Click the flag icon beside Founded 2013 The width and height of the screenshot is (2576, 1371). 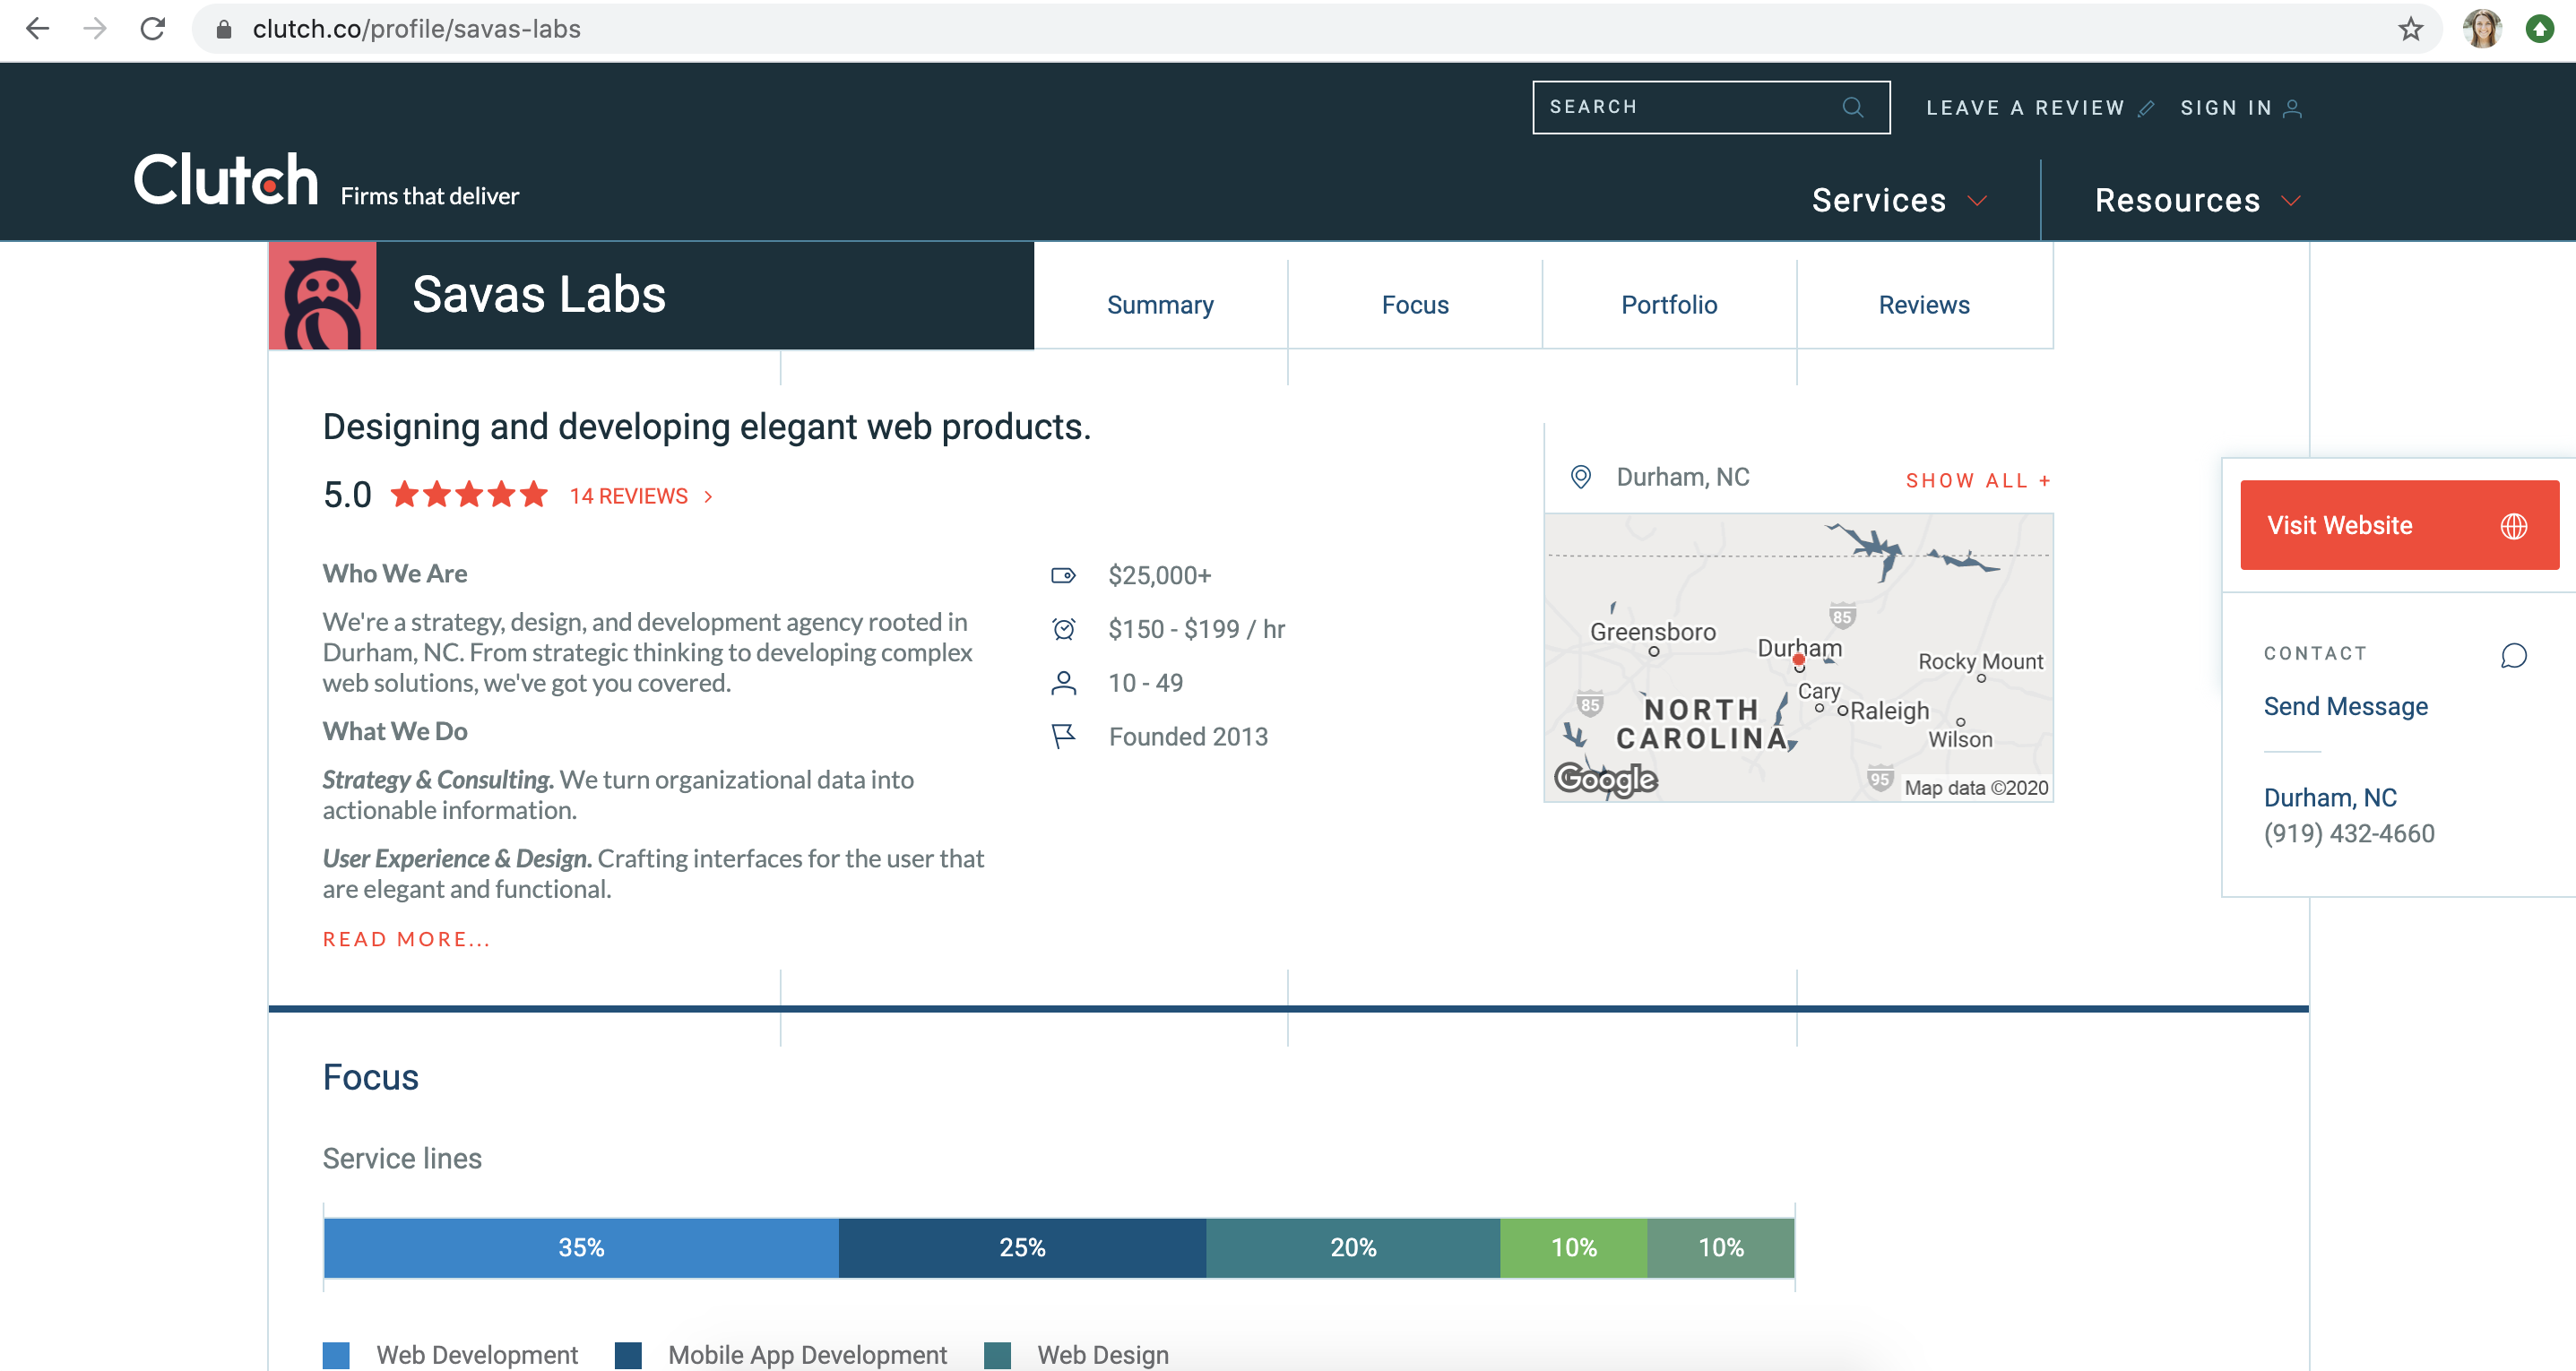coord(1064,737)
